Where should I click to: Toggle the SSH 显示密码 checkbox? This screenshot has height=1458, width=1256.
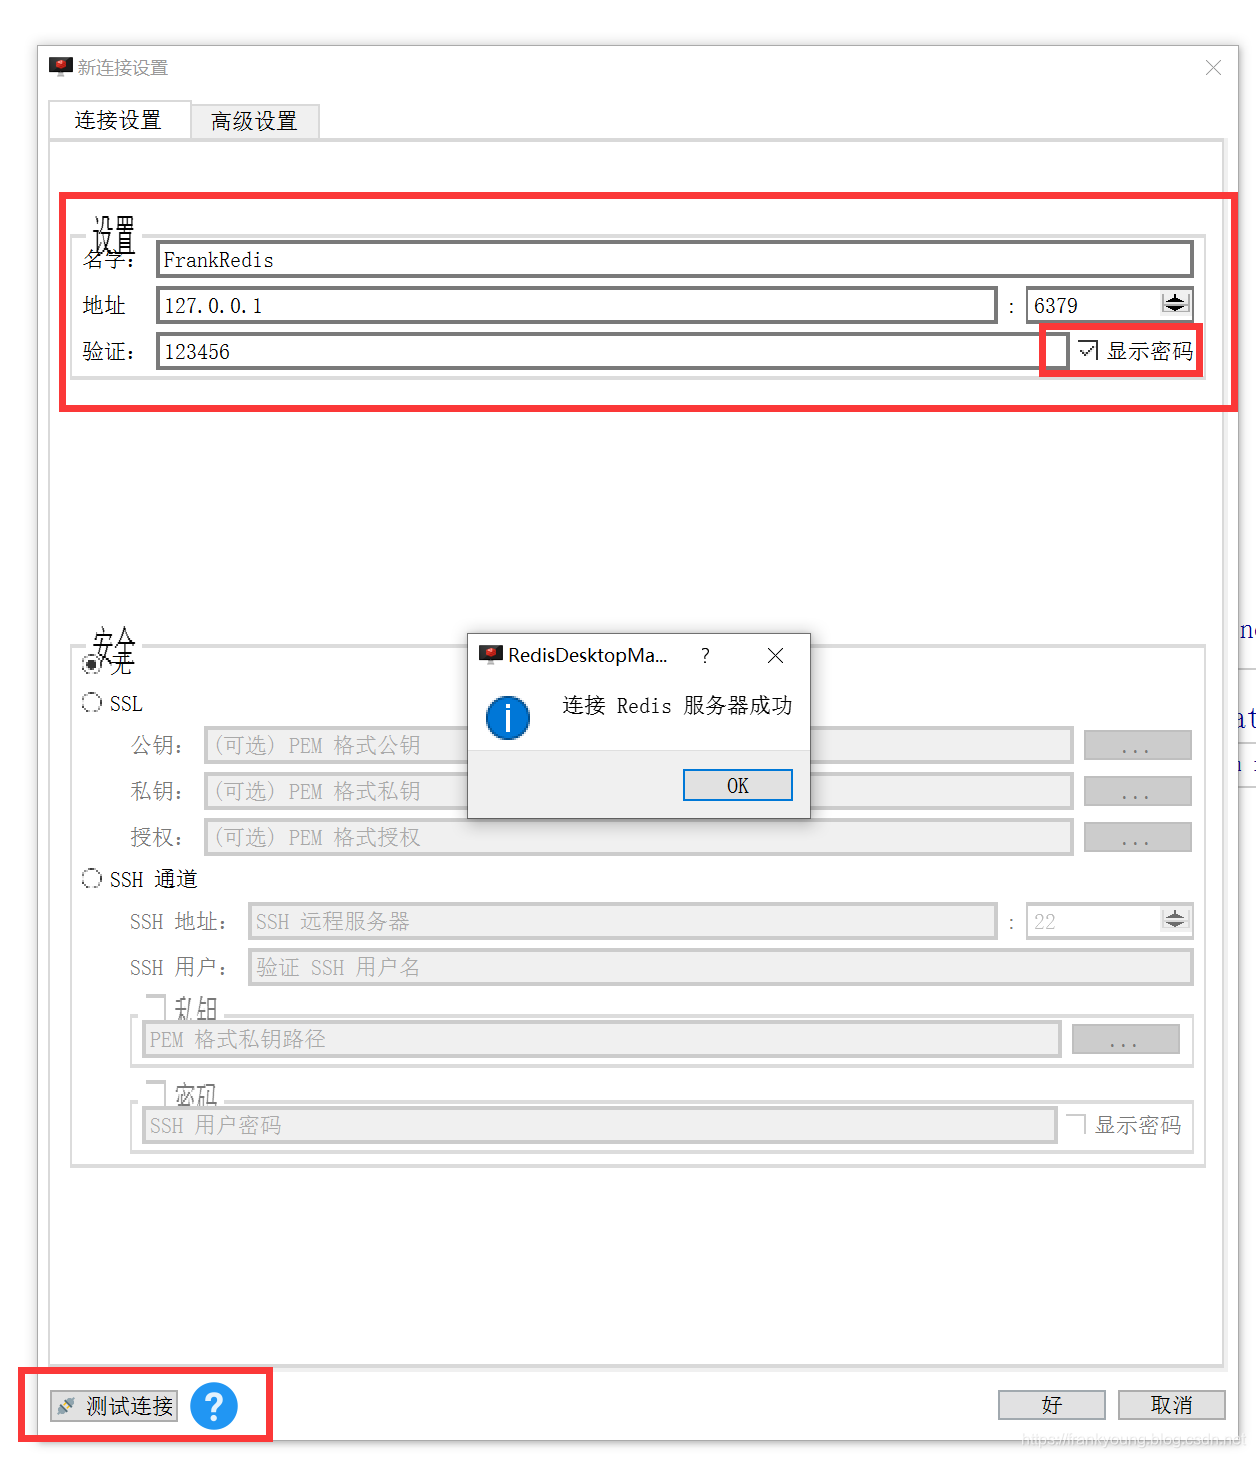click(x=1076, y=1124)
